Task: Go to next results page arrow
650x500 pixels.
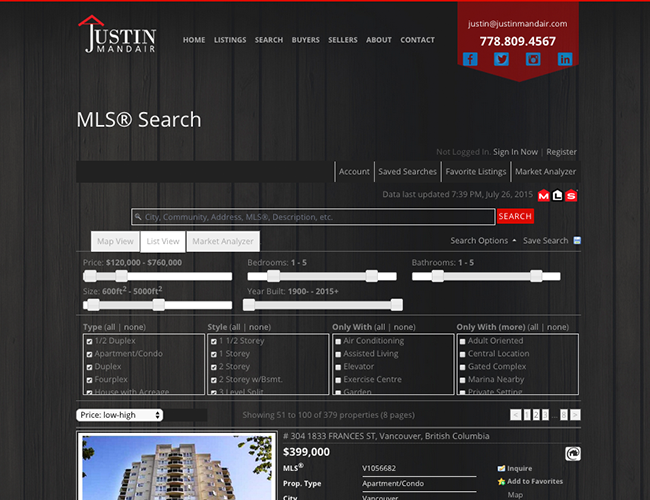Action: 575,414
